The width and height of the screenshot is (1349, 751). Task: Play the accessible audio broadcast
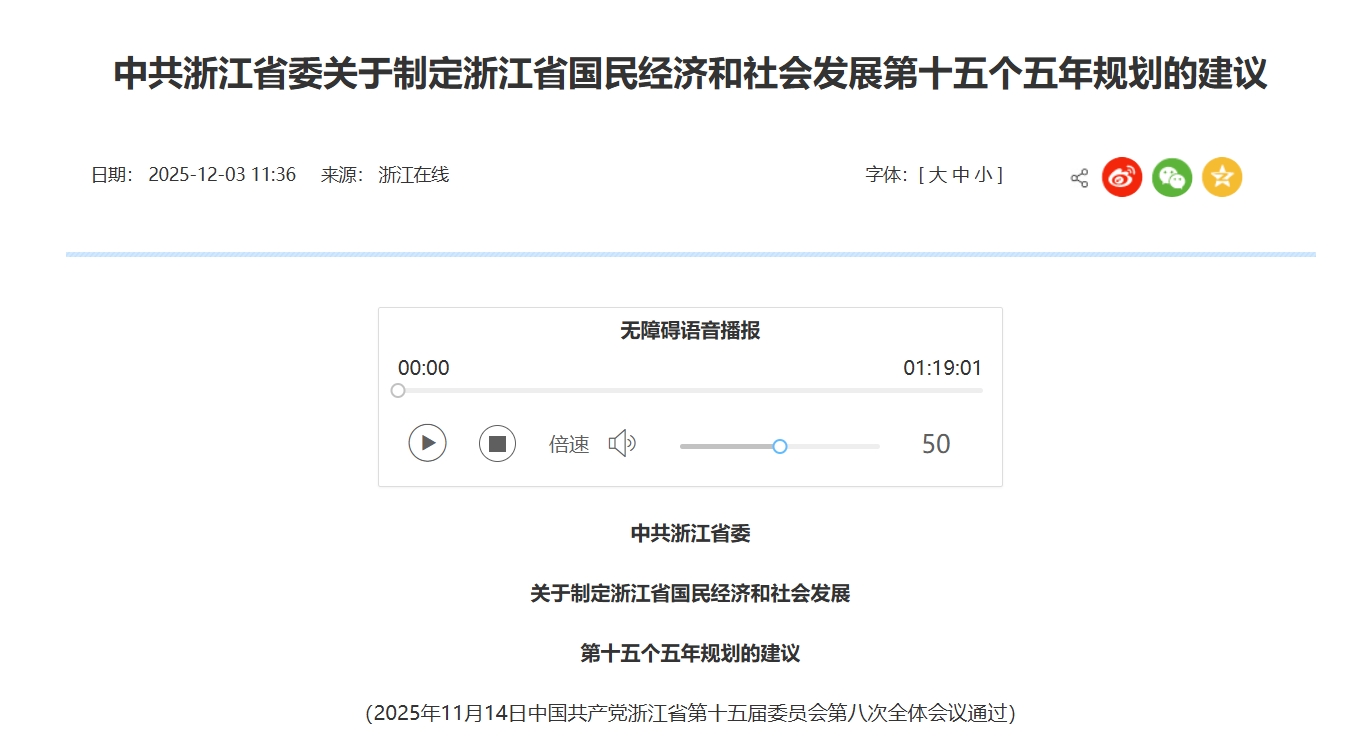click(x=427, y=443)
